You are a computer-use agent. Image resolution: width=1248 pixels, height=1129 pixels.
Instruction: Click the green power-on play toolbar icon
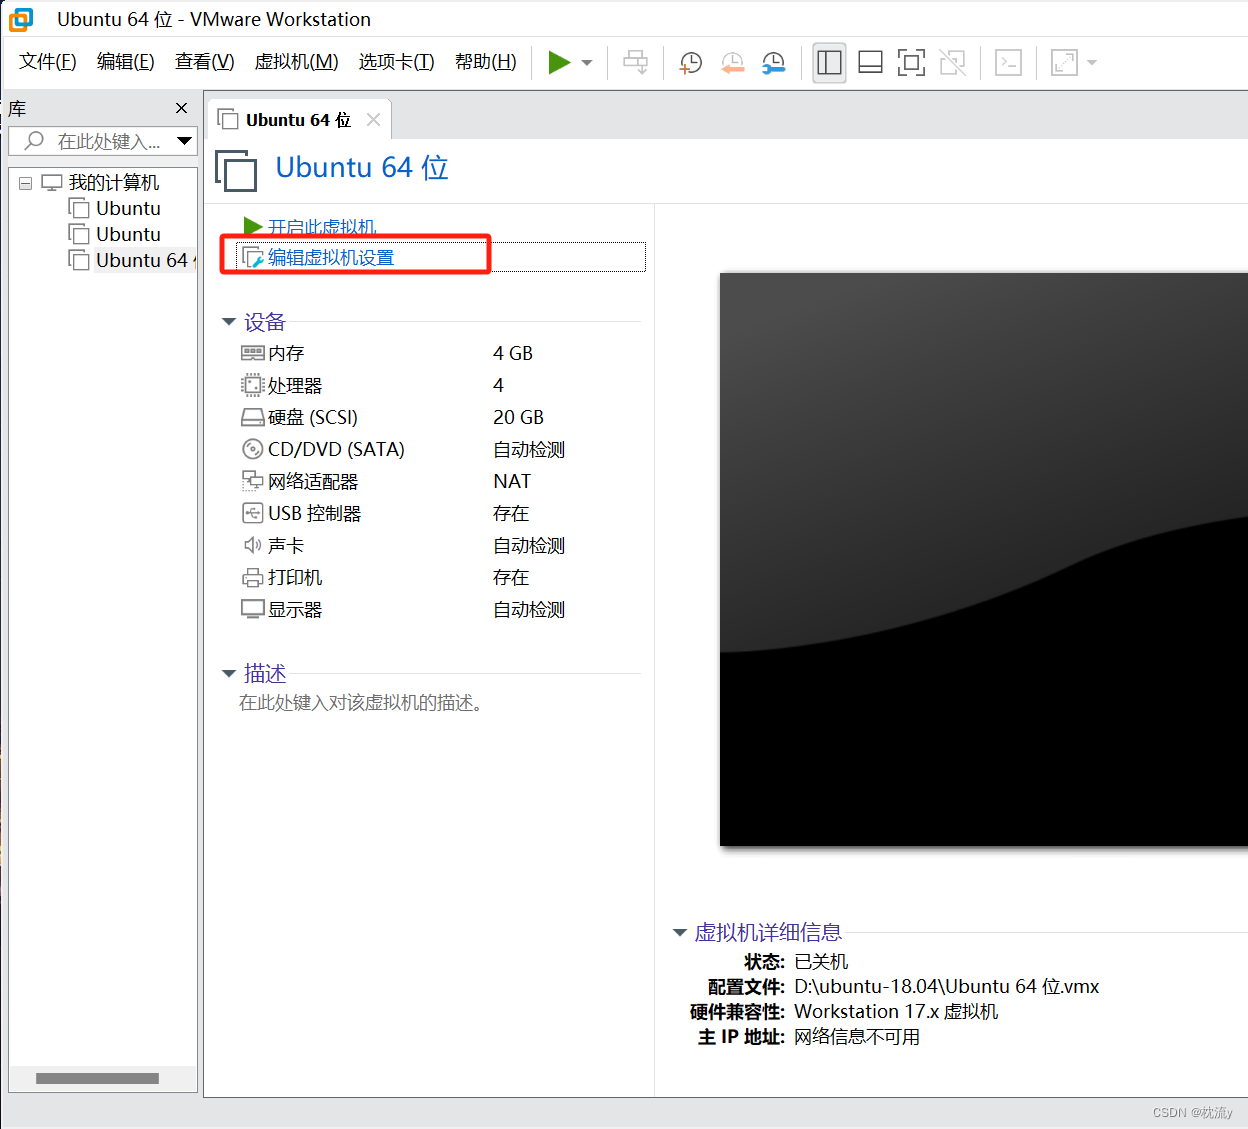[x=559, y=63]
